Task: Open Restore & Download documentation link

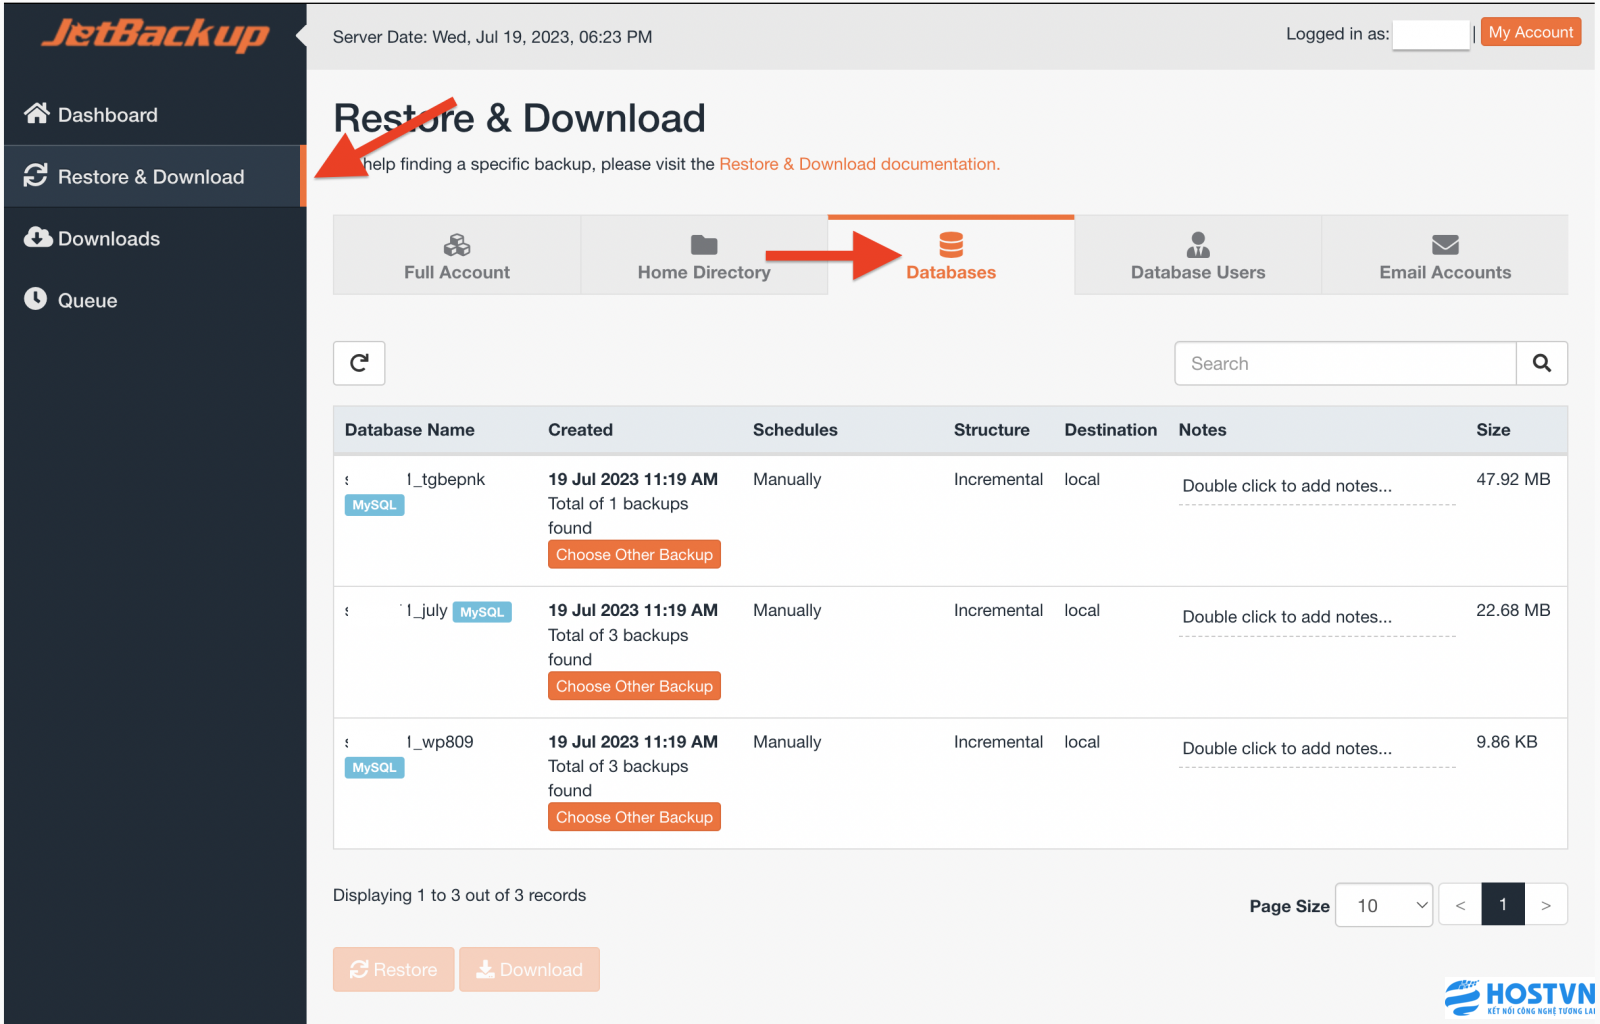Action: coord(859,164)
